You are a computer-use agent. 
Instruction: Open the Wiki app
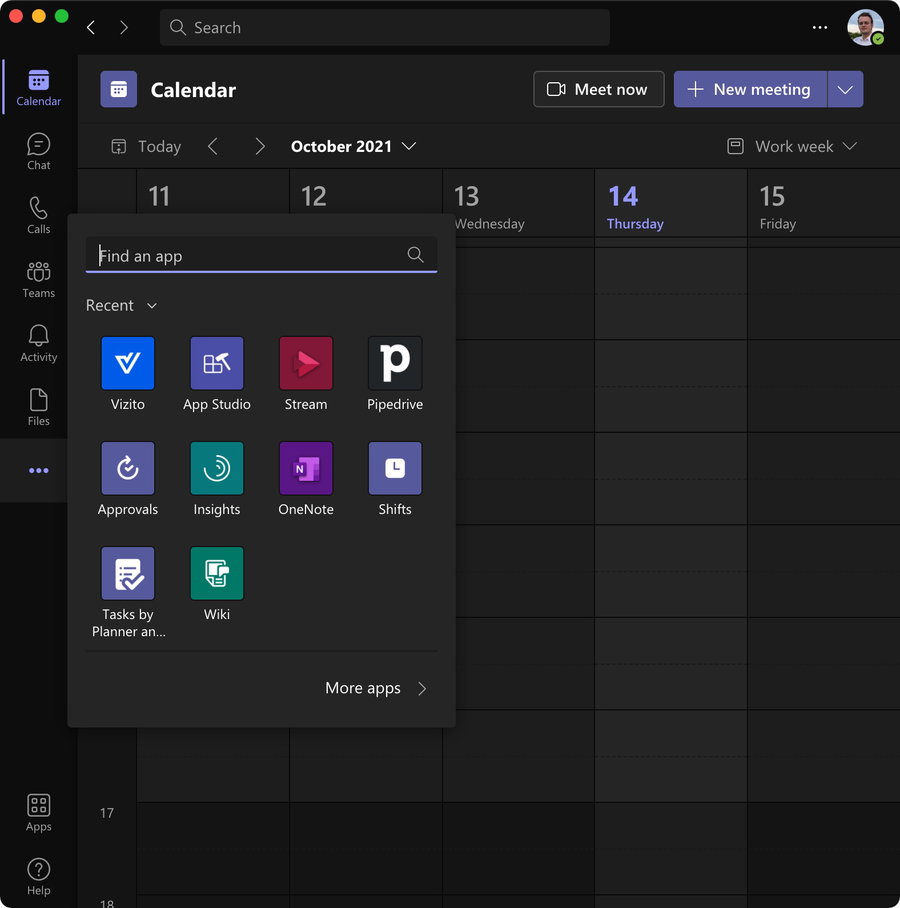pyautogui.click(x=217, y=573)
